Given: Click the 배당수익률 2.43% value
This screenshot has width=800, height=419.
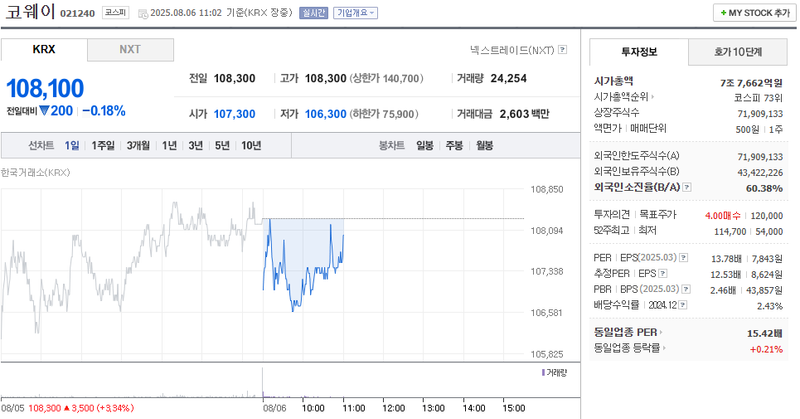Looking at the screenshot, I should point(770,306).
